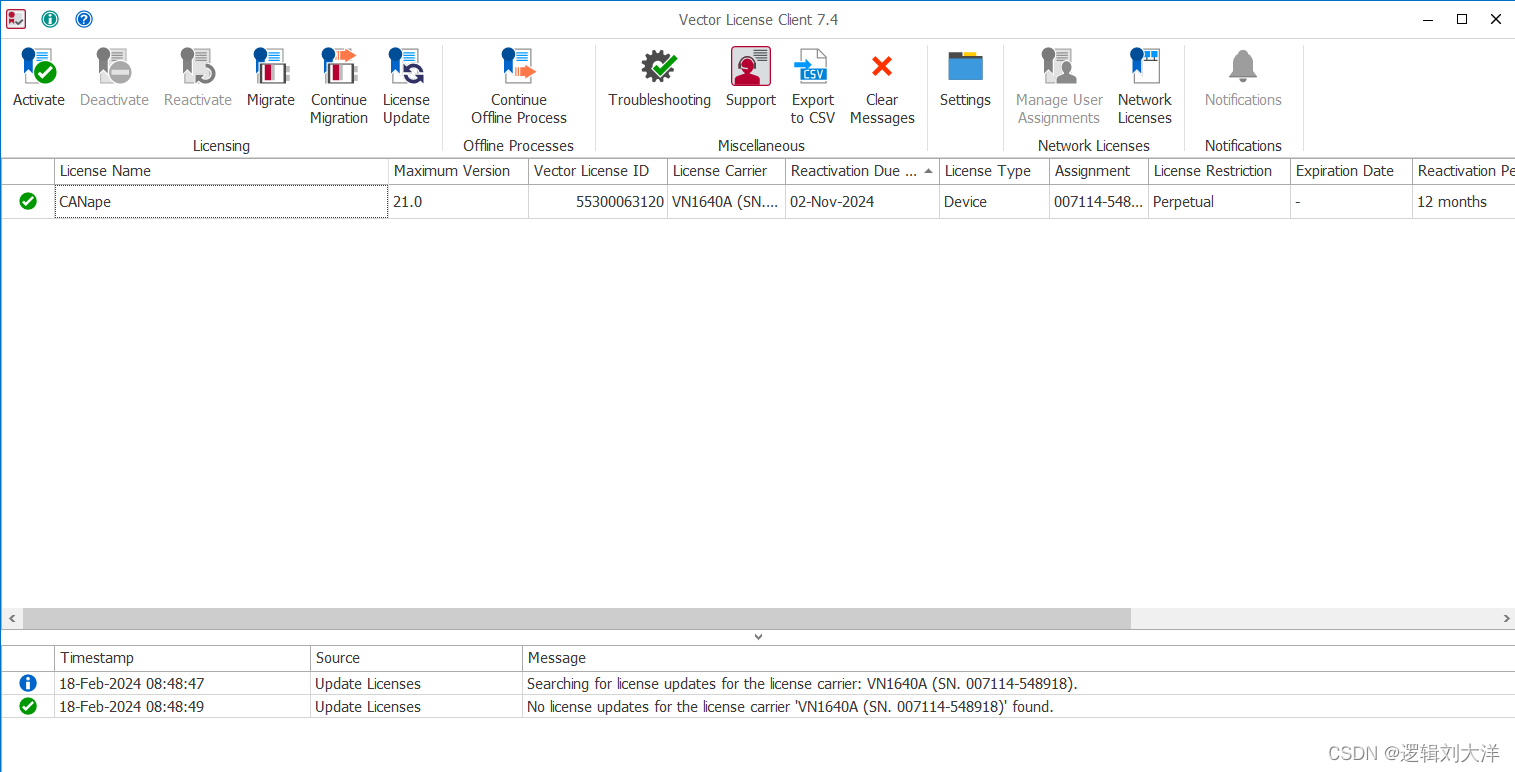Sort by License Carrier column
Viewport: 1515px width, 772px height.
tap(726, 171)
